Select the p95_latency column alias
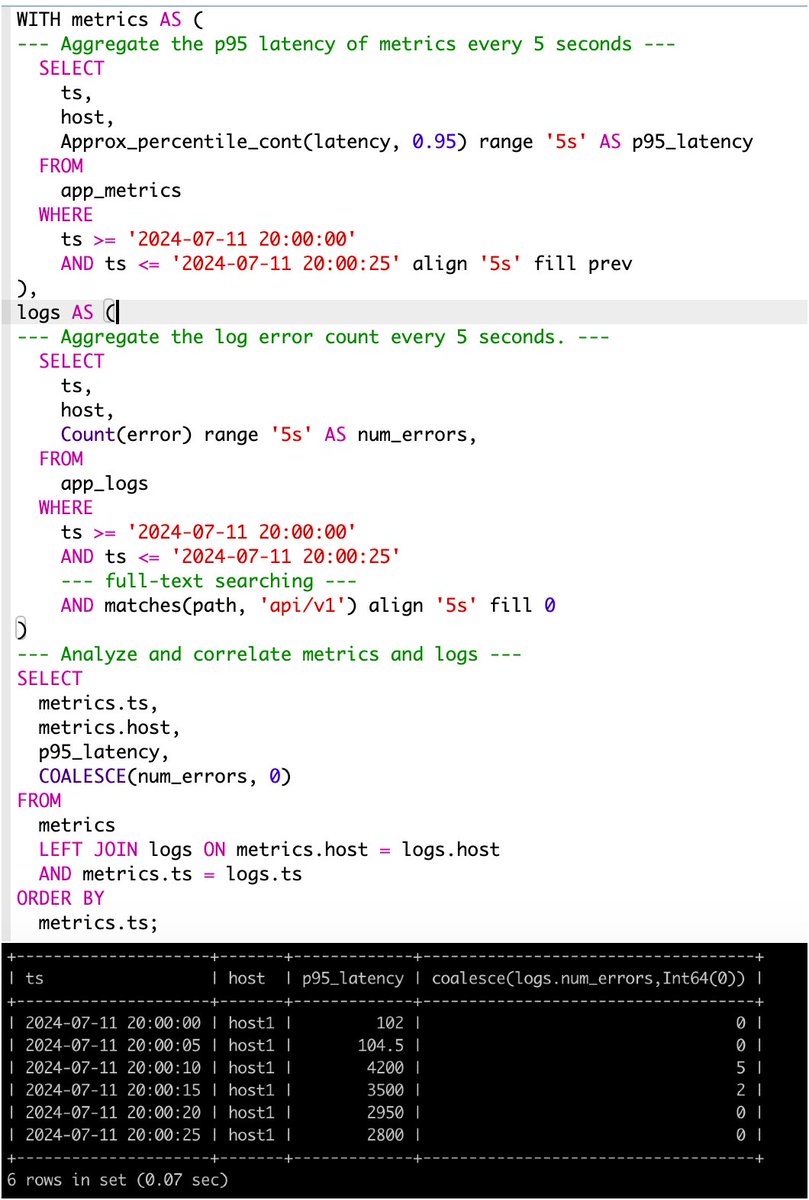The image size is (809, 1200). tap(693, 141)
